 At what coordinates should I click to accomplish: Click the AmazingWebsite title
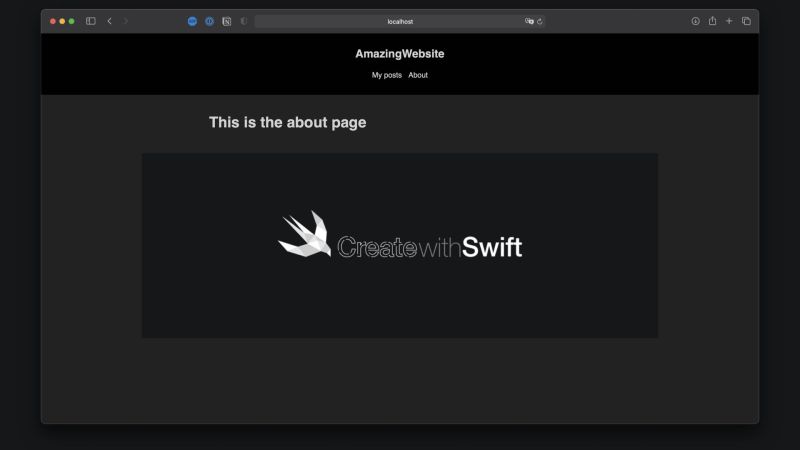(400, 54)
